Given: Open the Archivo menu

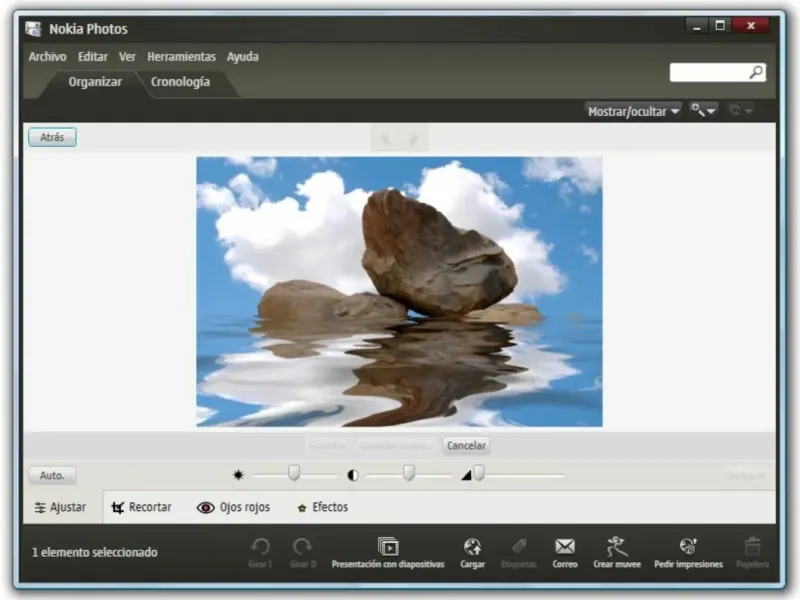Looking at the screenshot, I should pyautogui.click(x=47, y=57).
